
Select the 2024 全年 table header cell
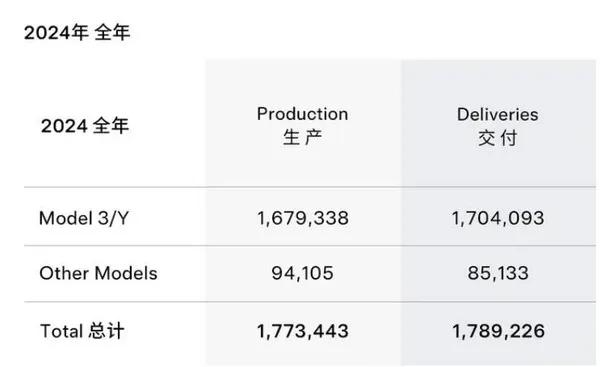pos(85,126)
